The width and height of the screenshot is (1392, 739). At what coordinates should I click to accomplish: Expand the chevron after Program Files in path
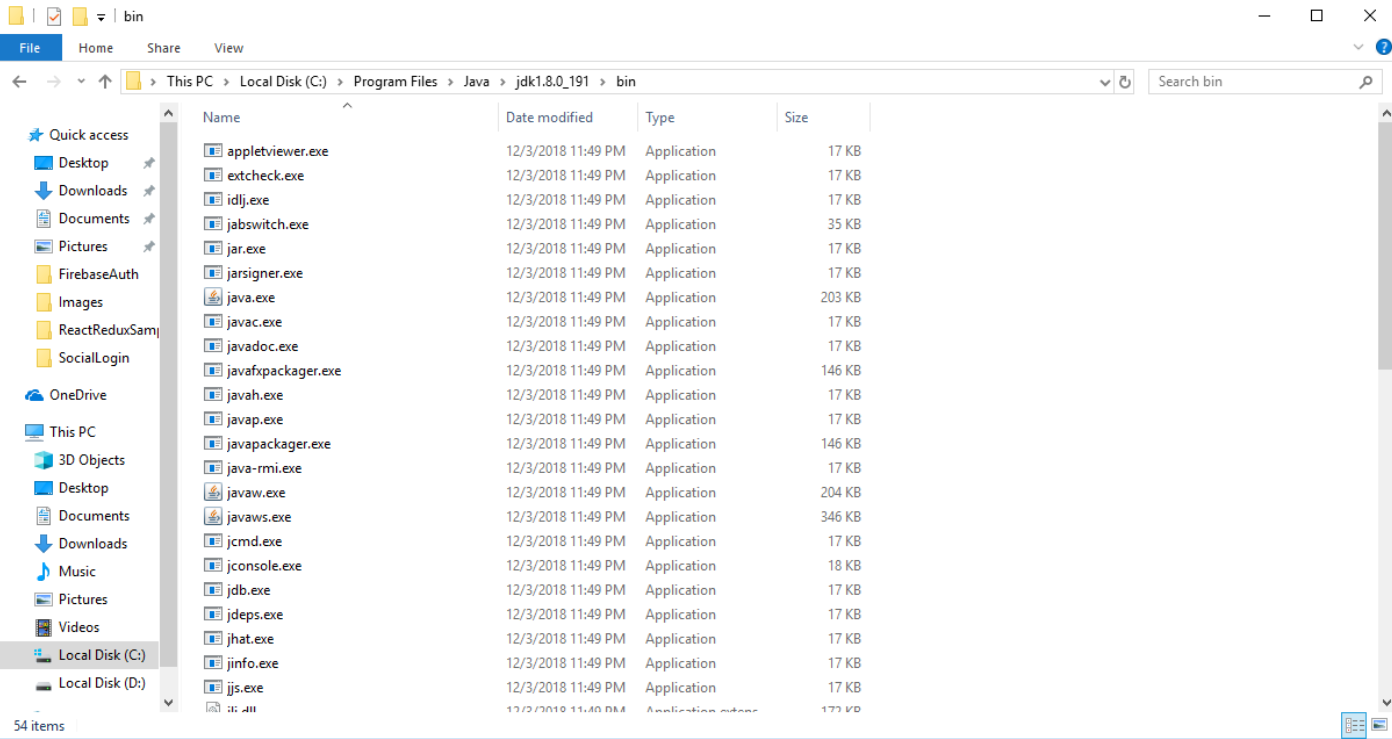click(x=451, y=82)
